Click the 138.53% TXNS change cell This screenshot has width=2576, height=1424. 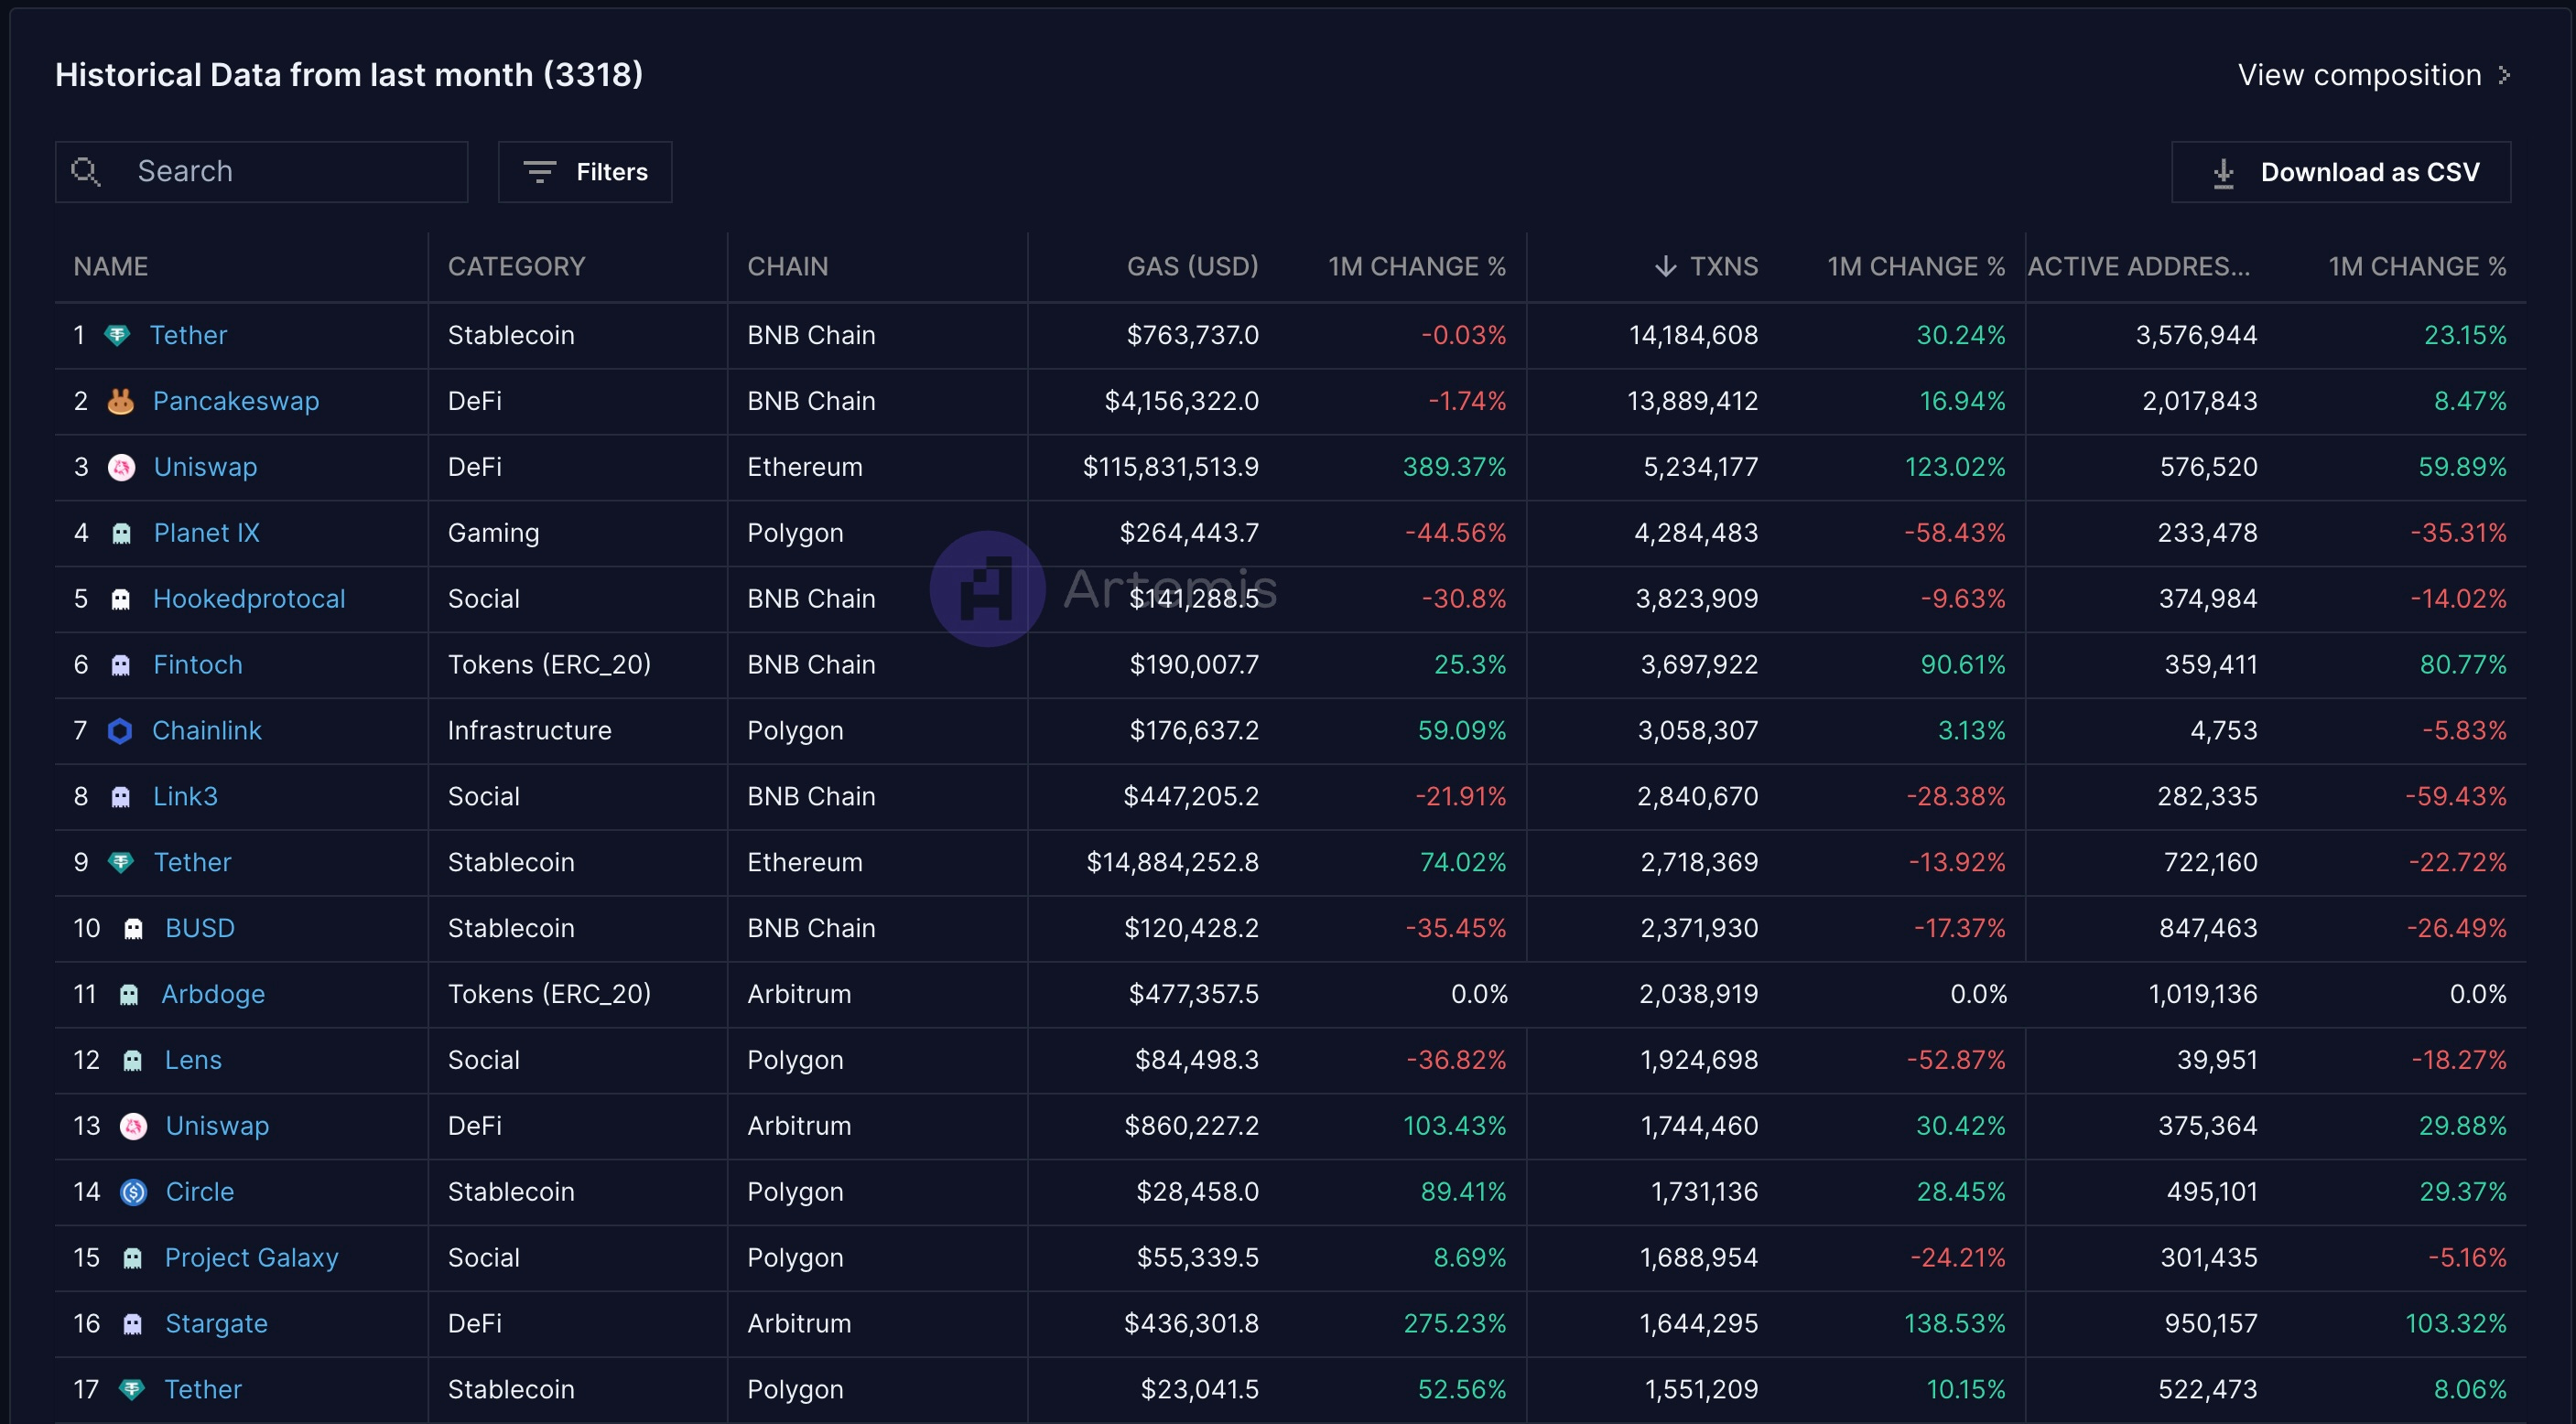1955,1324
